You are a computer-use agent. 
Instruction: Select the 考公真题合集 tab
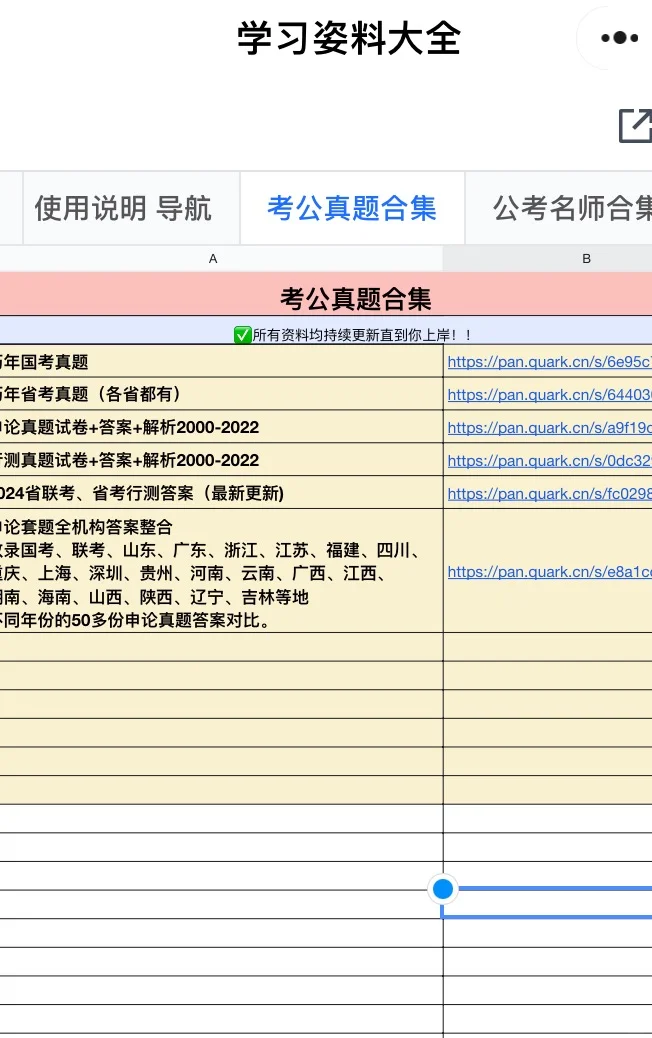(x=352, y=208)
